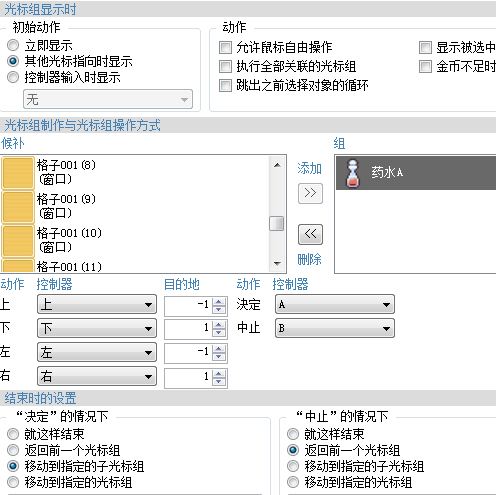Open the 右 controller dropdown
496x495 pixels.
97,376
